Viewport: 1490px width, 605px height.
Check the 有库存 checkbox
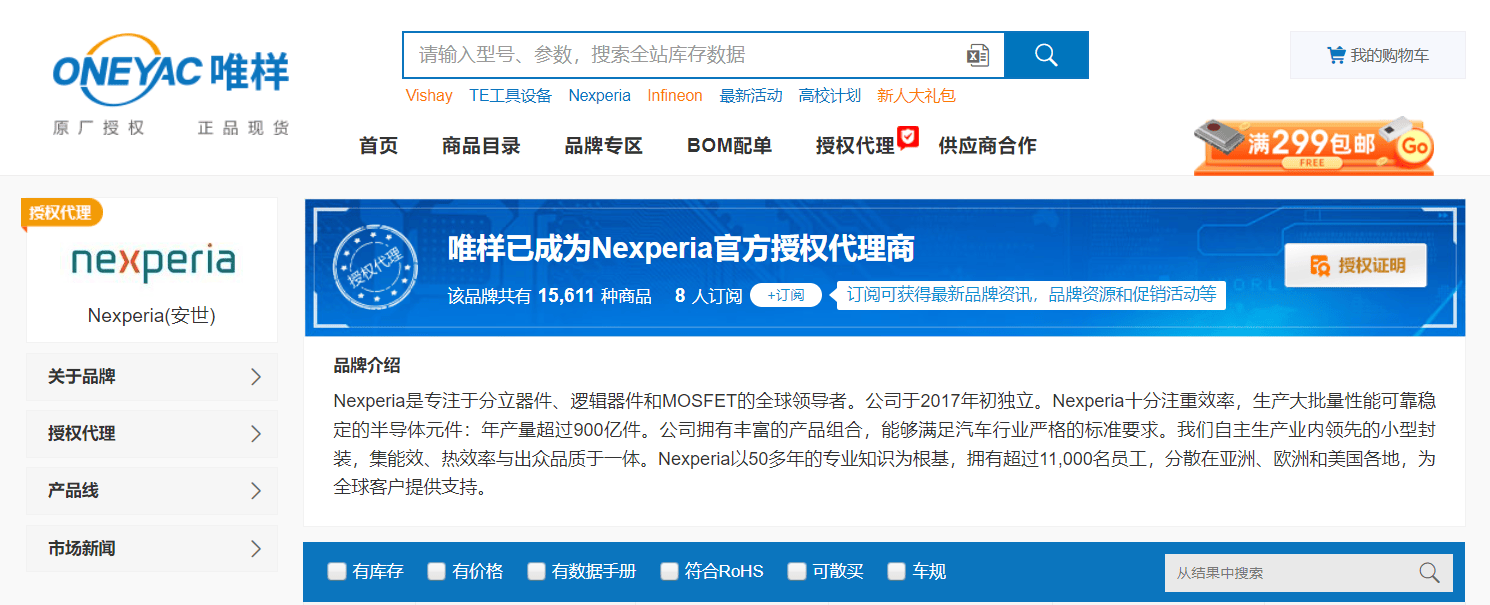(x=337, y=572)
